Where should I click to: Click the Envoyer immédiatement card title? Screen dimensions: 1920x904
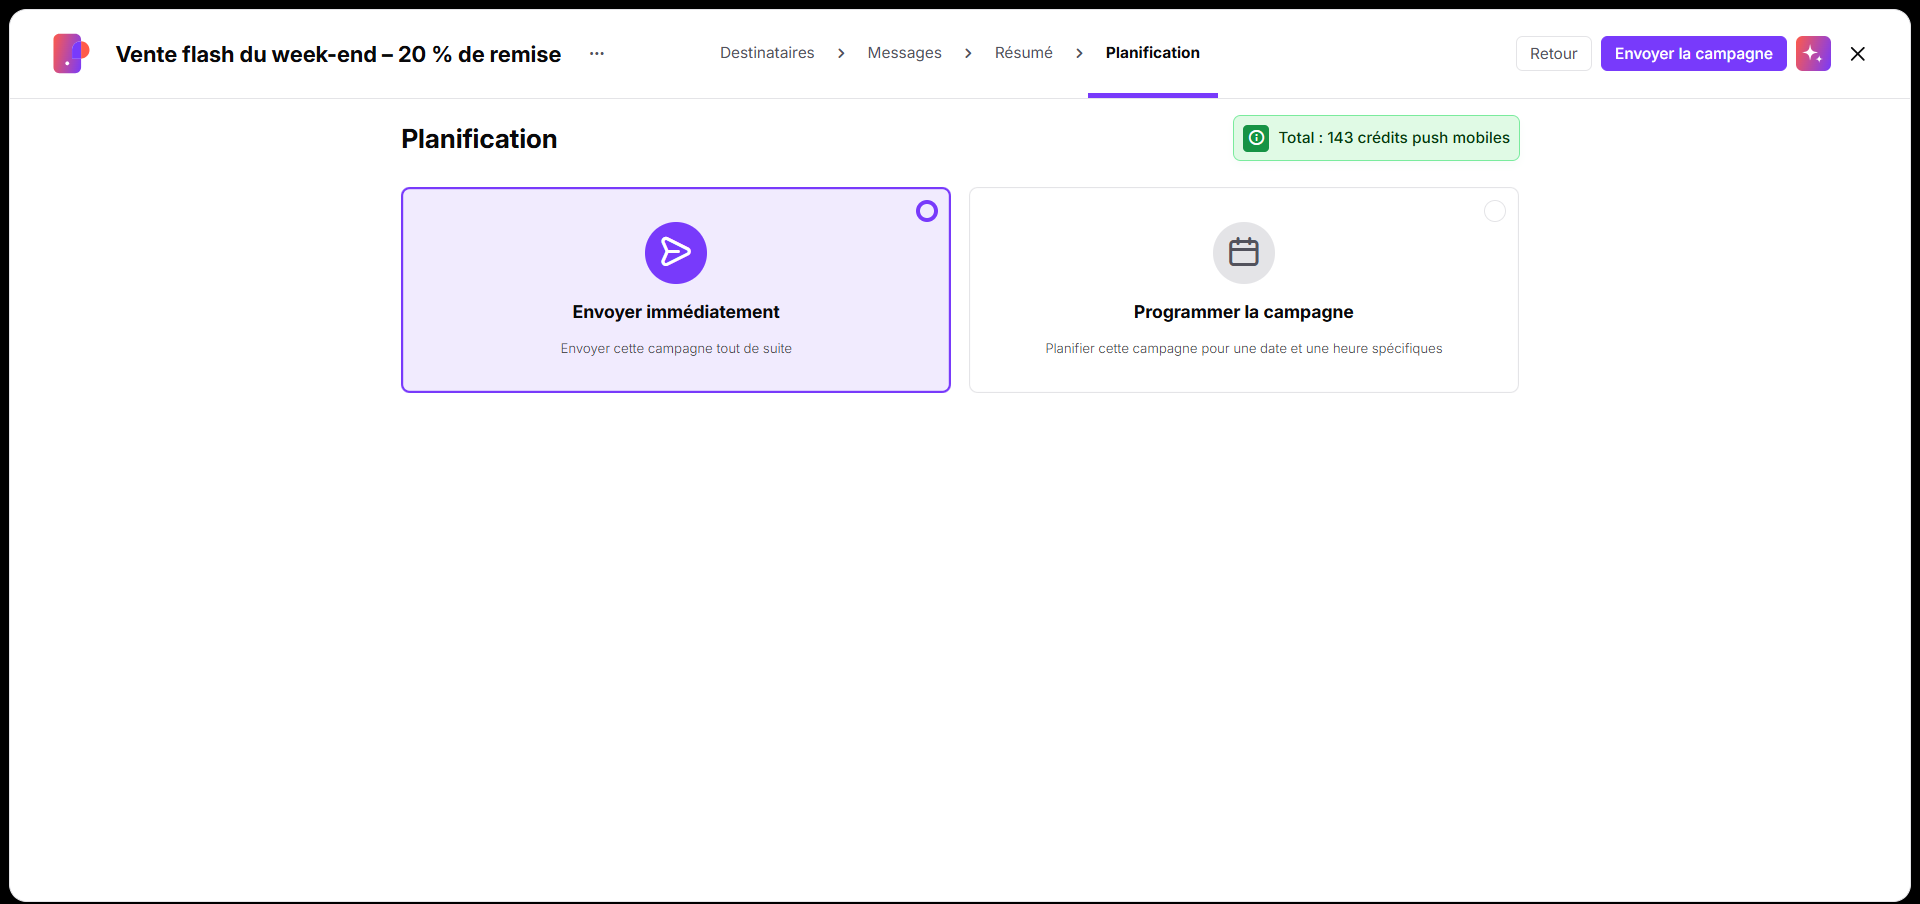point(676,312)
